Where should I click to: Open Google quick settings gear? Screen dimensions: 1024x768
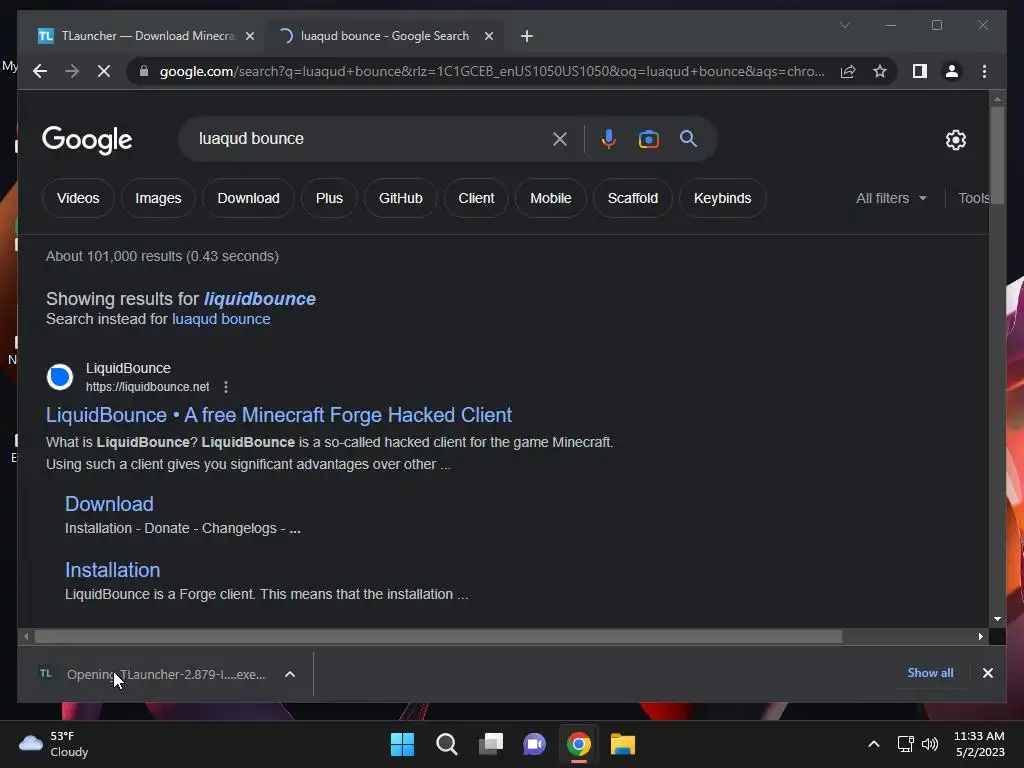(955, 140)
